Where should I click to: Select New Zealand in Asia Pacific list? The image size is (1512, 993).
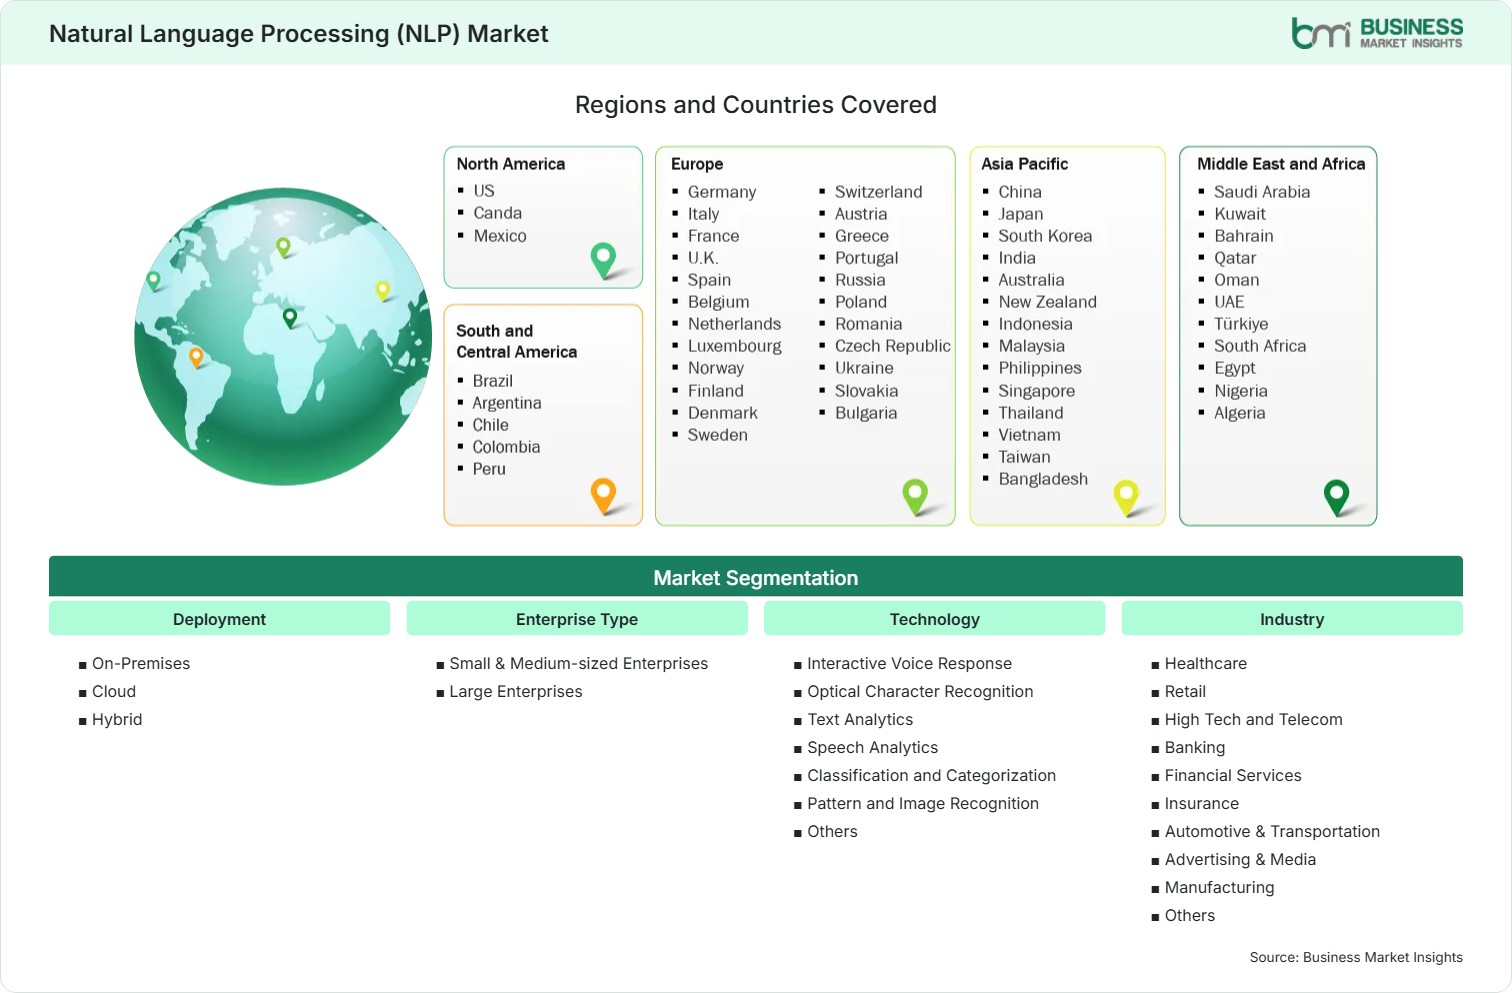coord(1047,302)
